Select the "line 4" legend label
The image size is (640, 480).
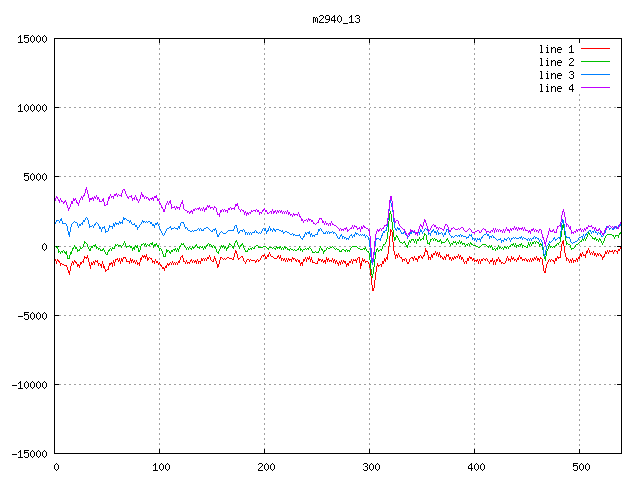point(557,88)
